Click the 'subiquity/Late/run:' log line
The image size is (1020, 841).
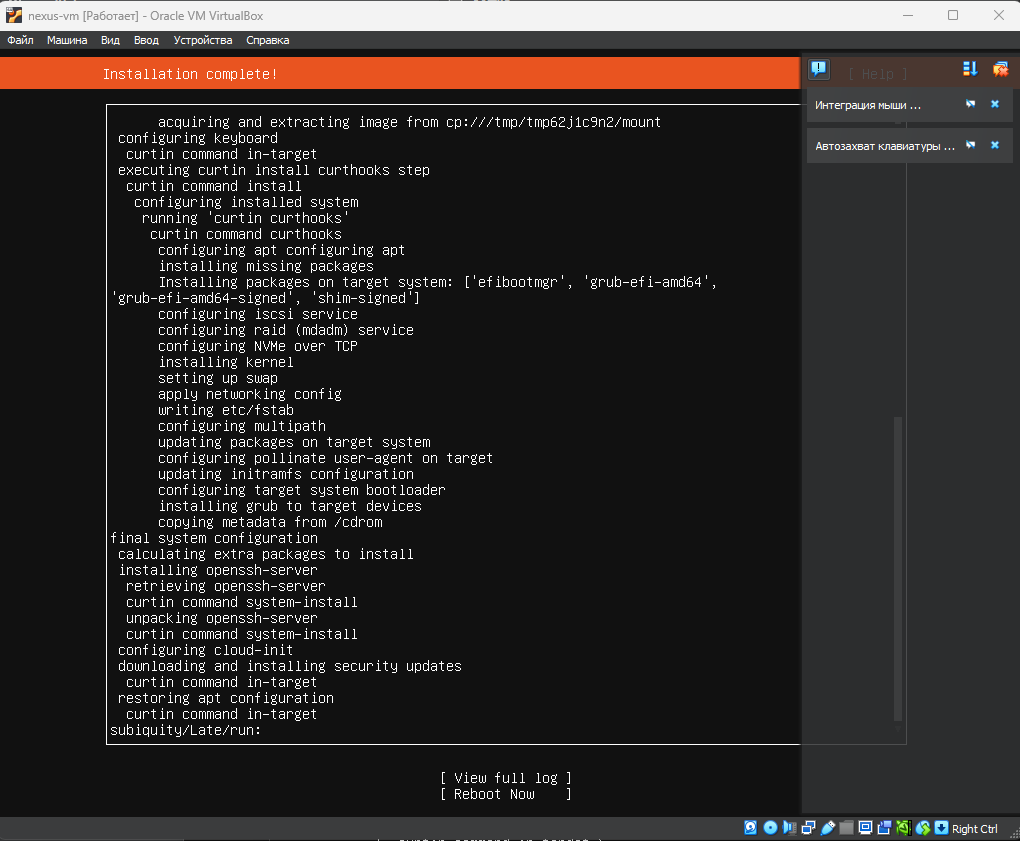point(185,730)
